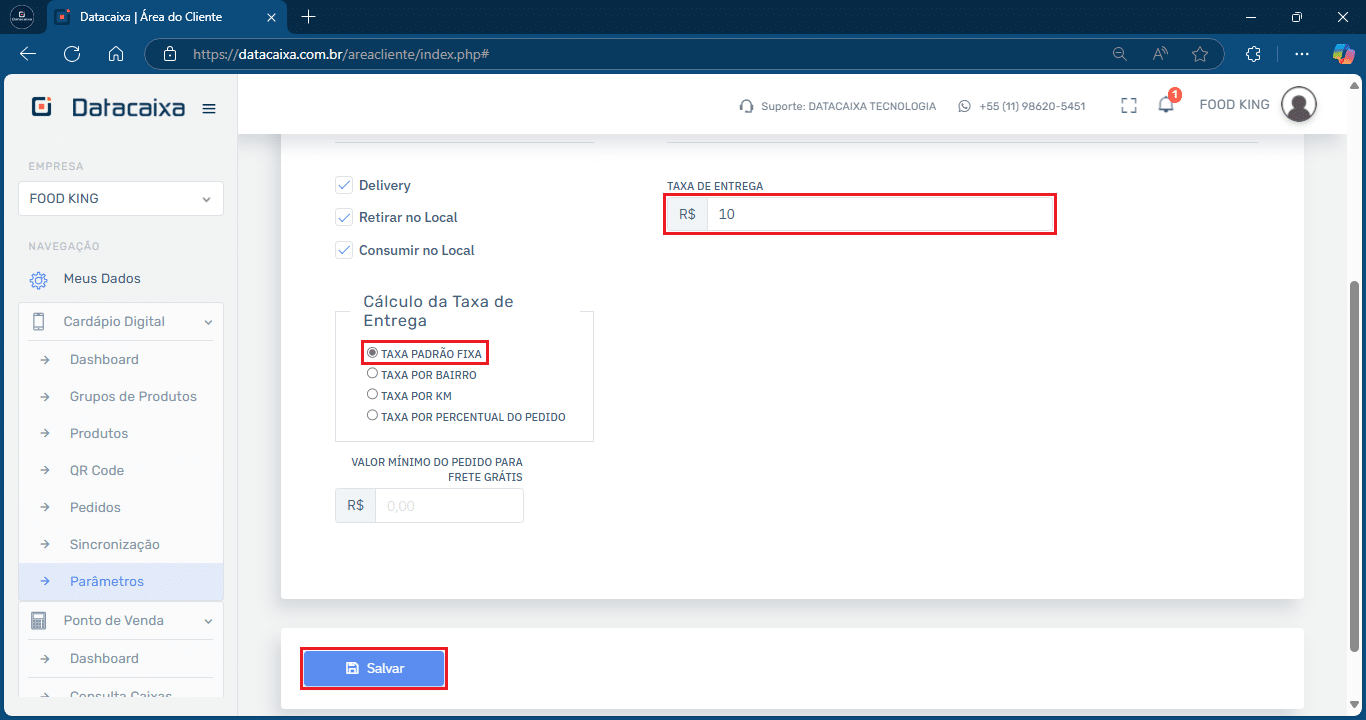1366x720 pixels.
Task: Click the WhatsApp support phone number
Action: pyautogui.click(x=1031, y=106)
